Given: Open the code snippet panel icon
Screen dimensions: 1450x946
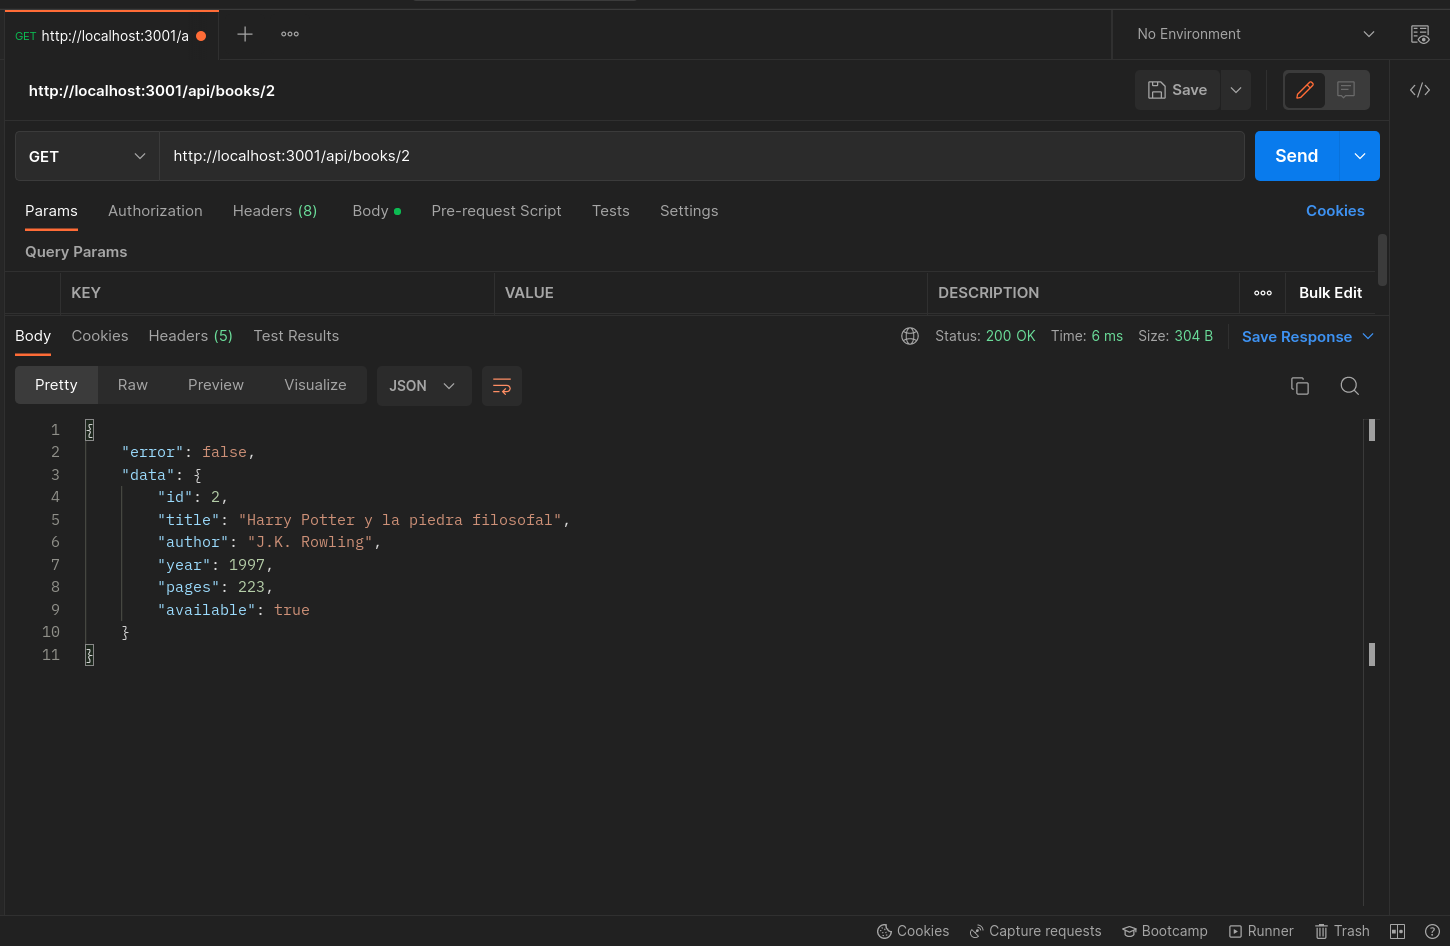Looking at the screenshot, I should [1420, 90].
